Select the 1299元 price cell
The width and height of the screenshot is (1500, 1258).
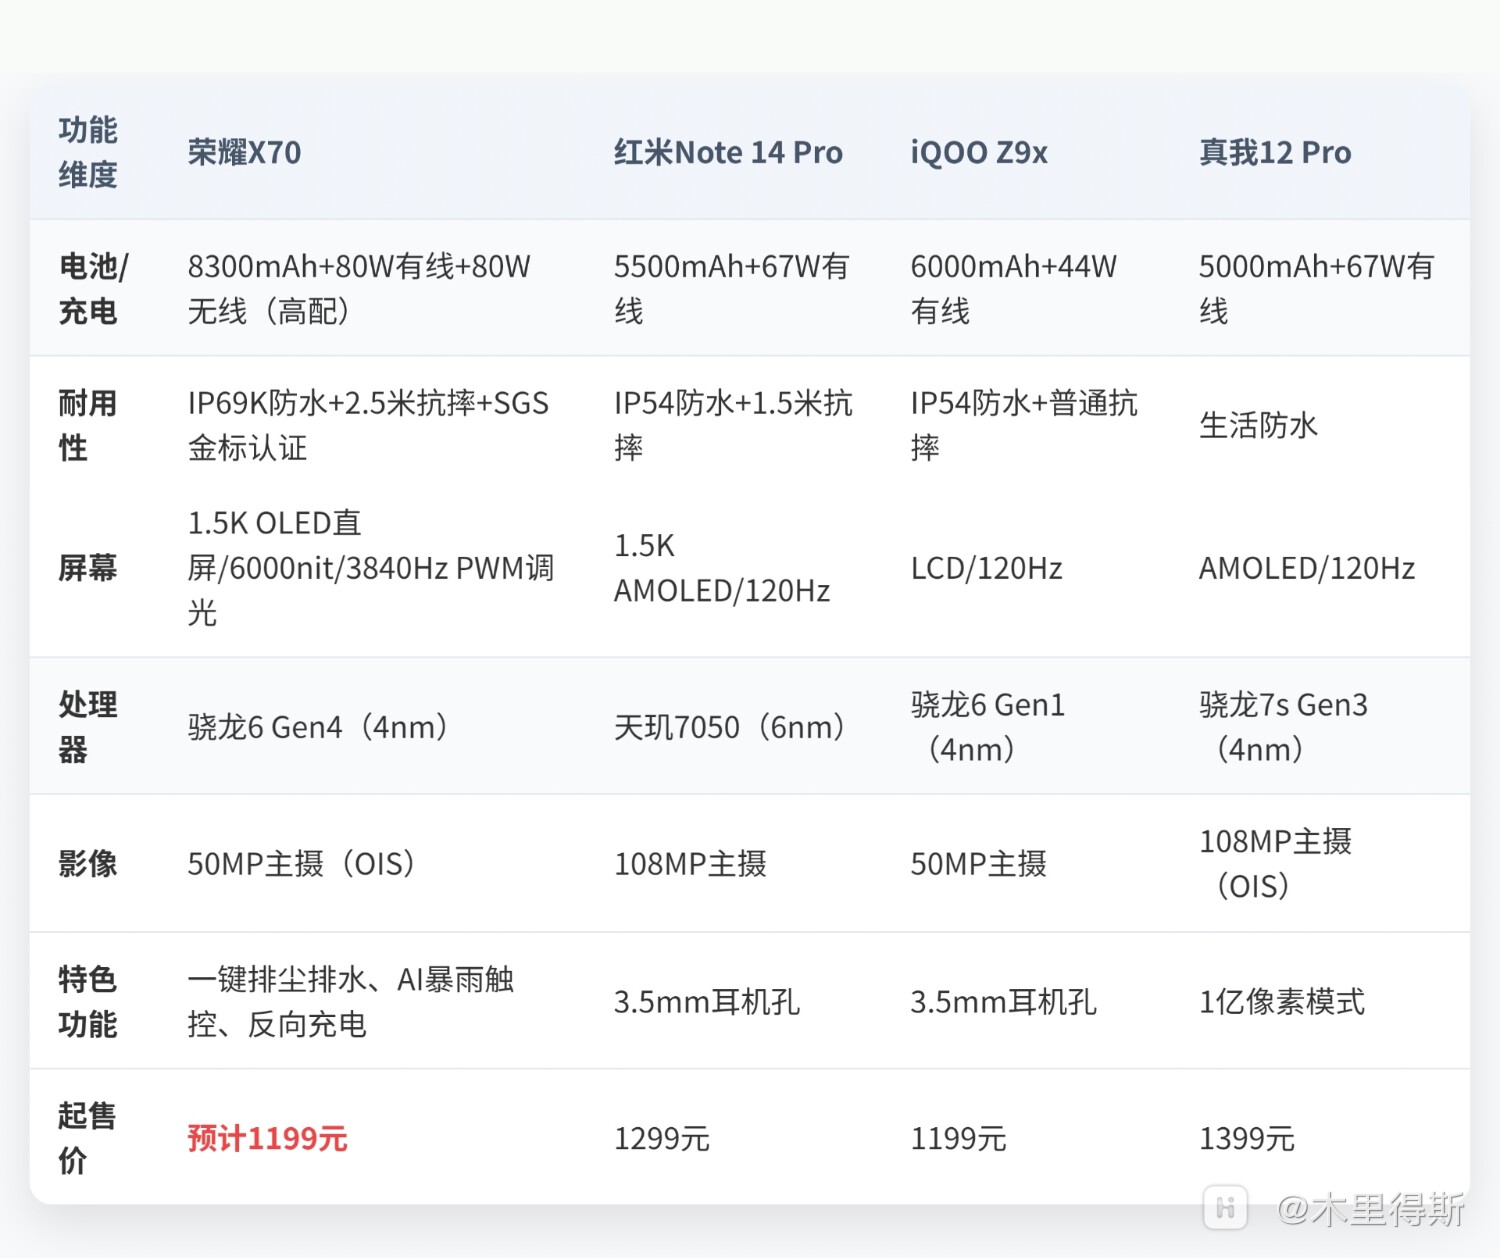pos(661,1138)
